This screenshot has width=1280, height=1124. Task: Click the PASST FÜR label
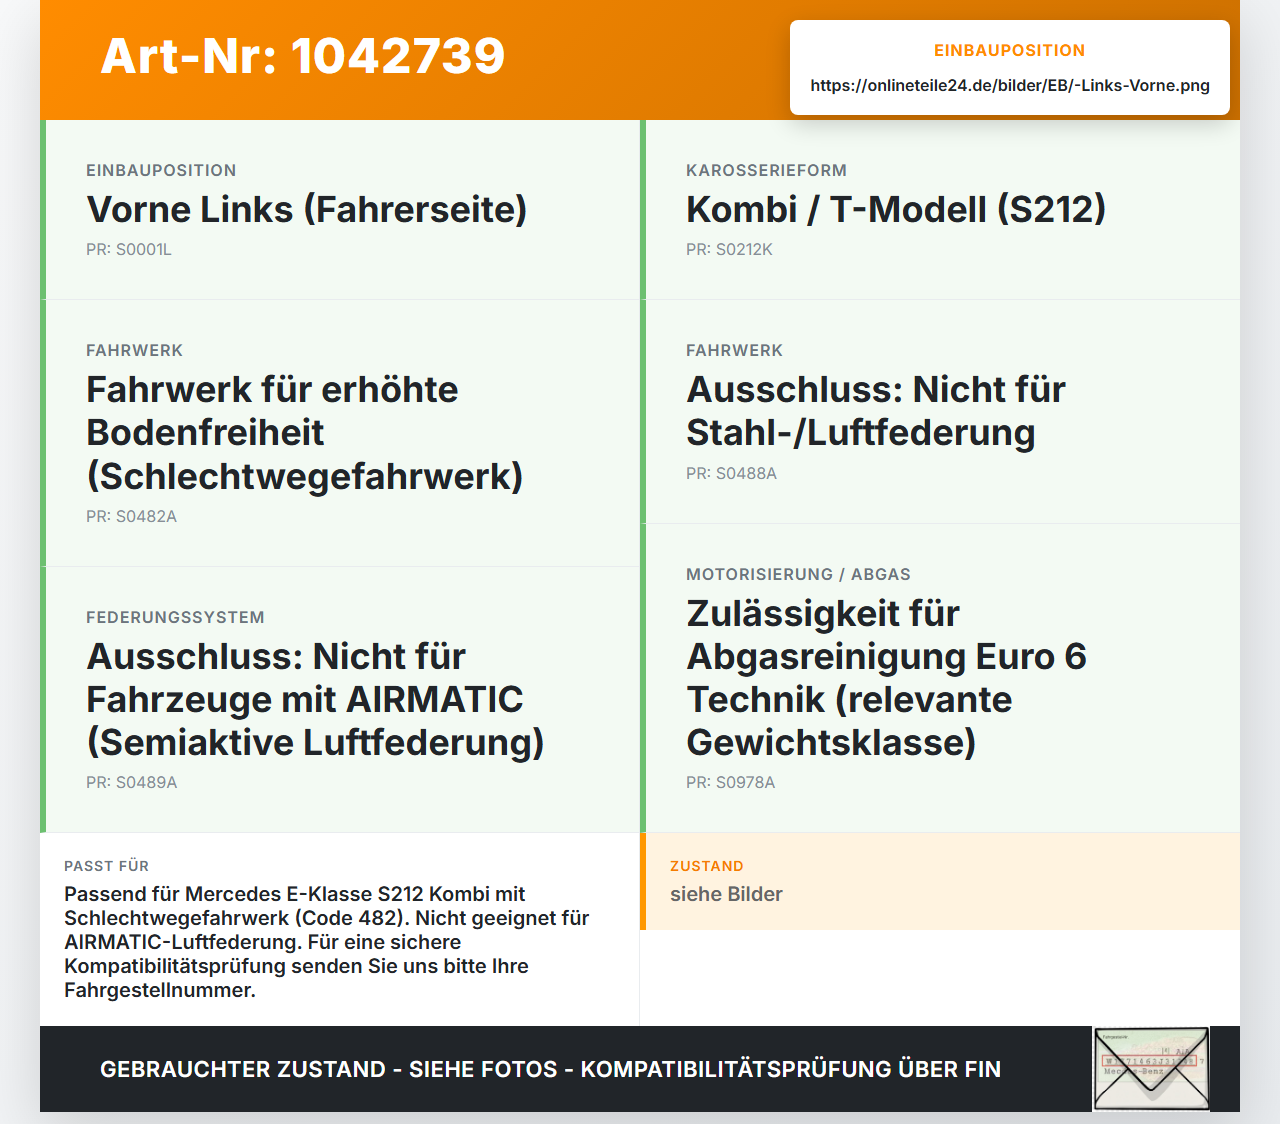[x=106, y=866]
